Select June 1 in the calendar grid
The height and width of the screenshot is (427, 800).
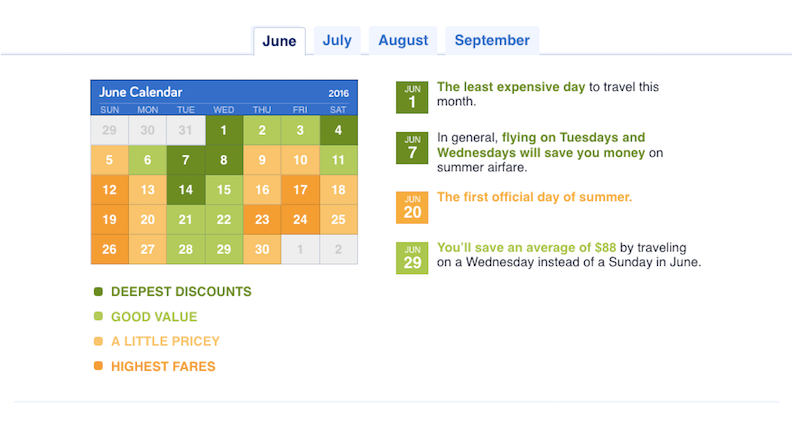click(223, 130)
